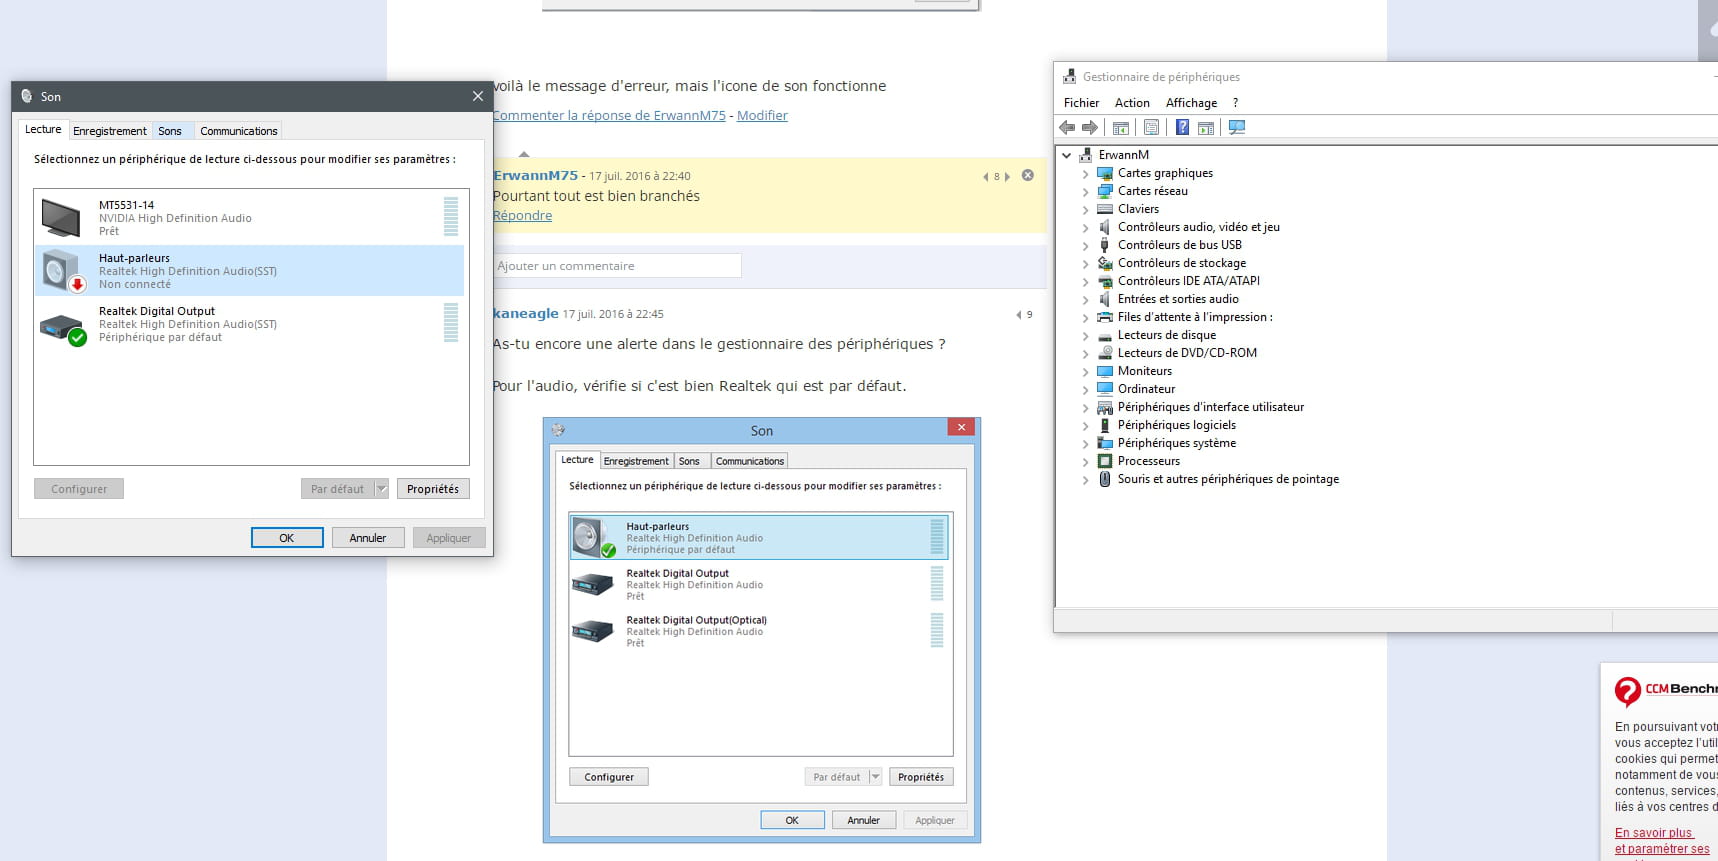Toggle the action pane toolbar icon
The image size is (1718, 861).
click(1206, 128)
